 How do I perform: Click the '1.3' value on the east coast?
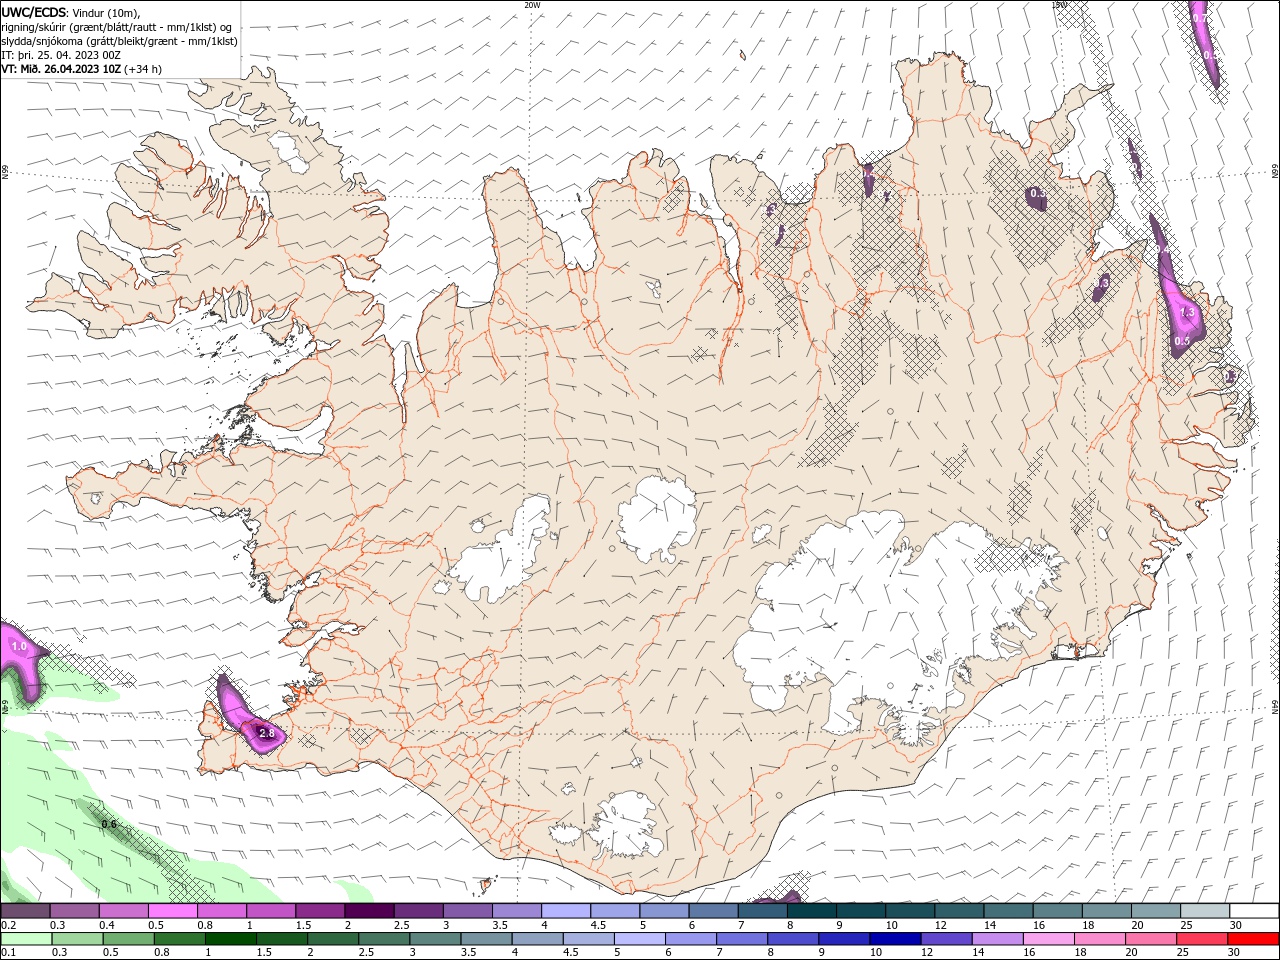coord(1187,312)
